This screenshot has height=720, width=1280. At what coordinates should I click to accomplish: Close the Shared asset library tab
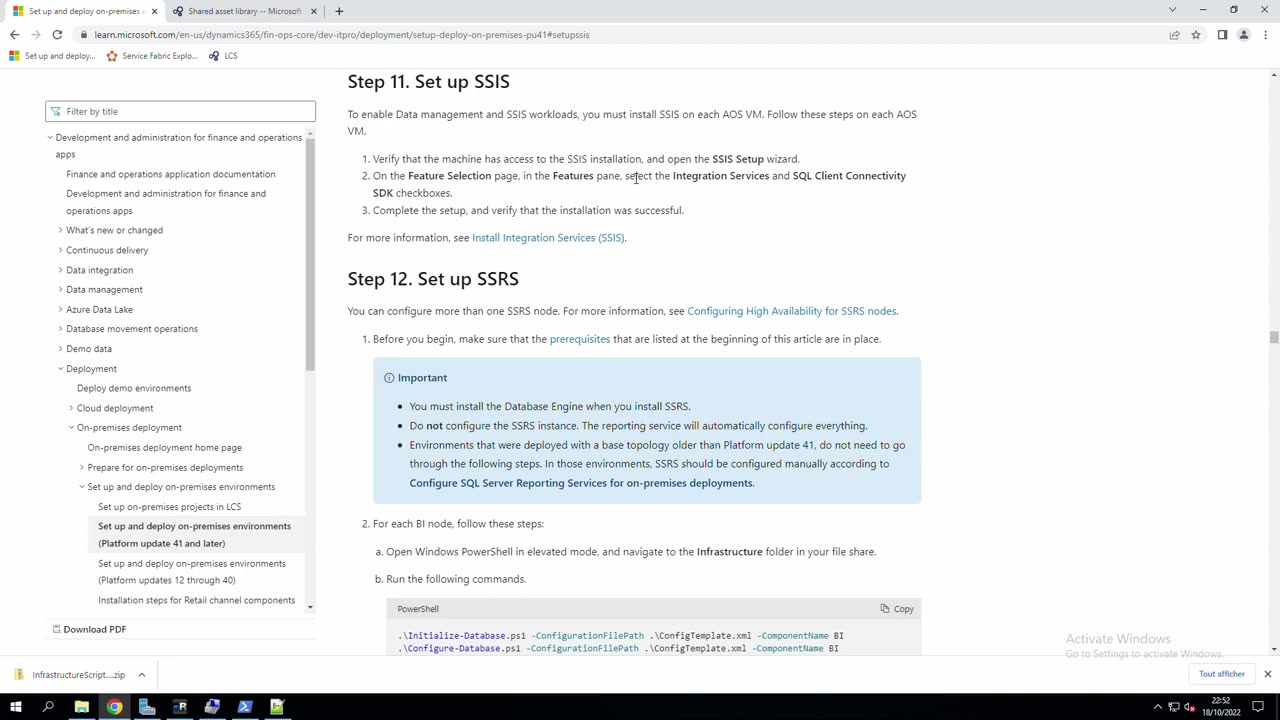(x=314, y=11)
